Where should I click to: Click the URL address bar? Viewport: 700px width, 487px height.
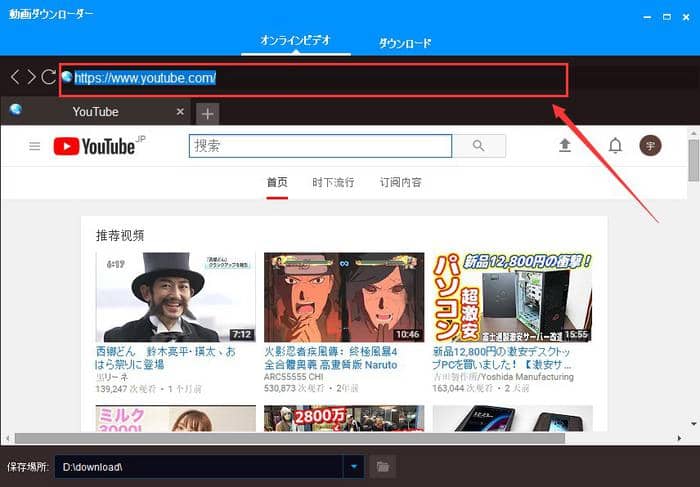(x=313, y=79)
